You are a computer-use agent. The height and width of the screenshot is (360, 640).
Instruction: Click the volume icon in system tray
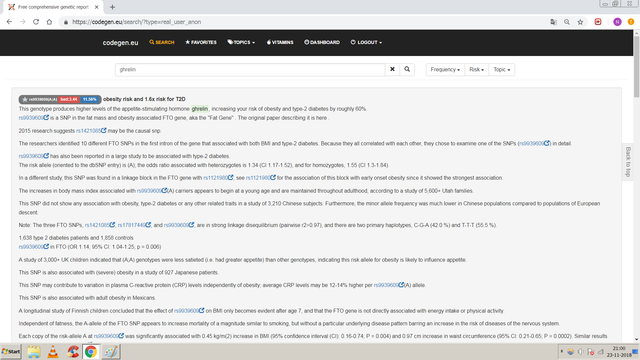[x=580, y=351]
